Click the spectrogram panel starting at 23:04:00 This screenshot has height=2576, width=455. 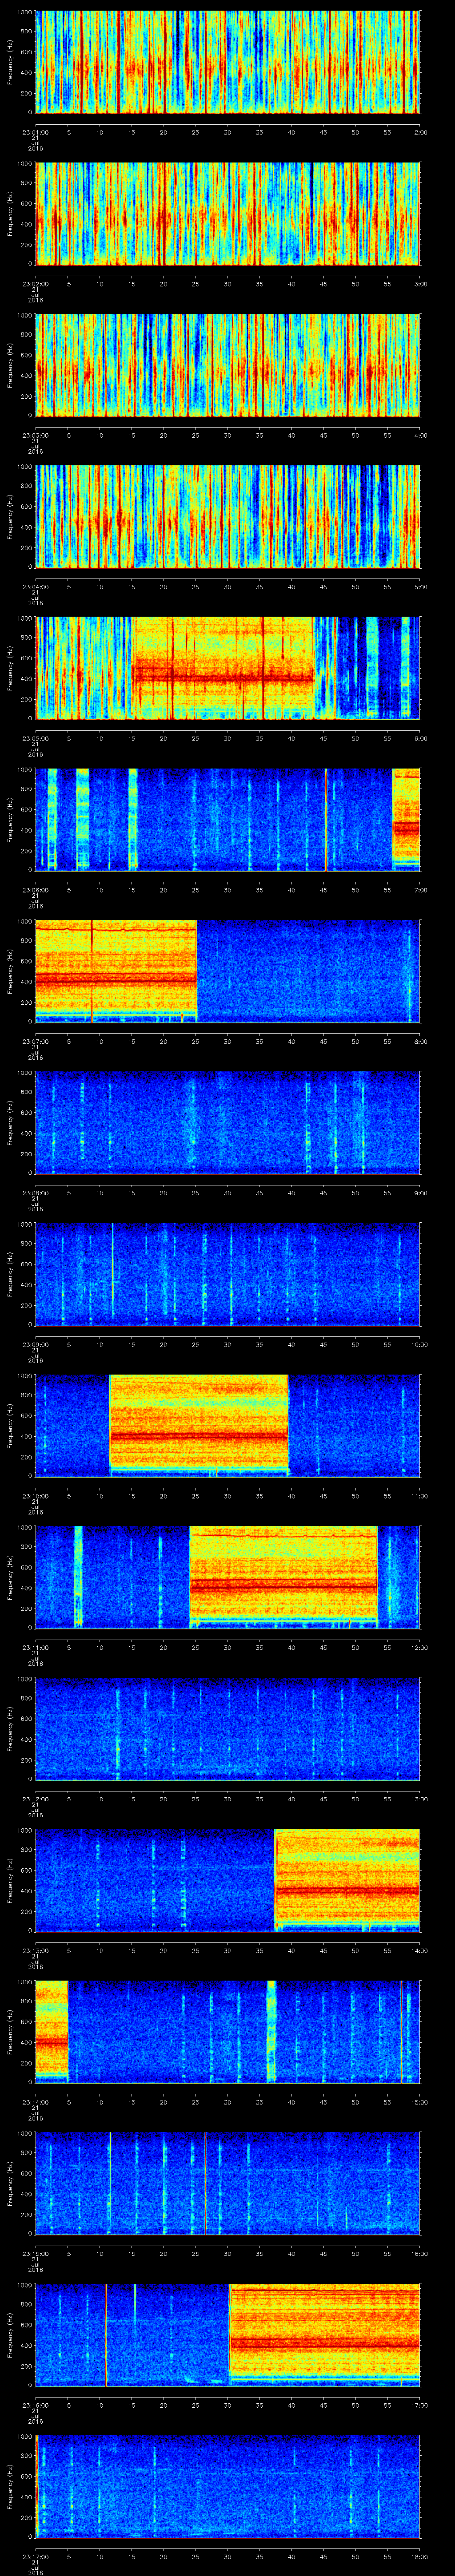tap(227, 516)
